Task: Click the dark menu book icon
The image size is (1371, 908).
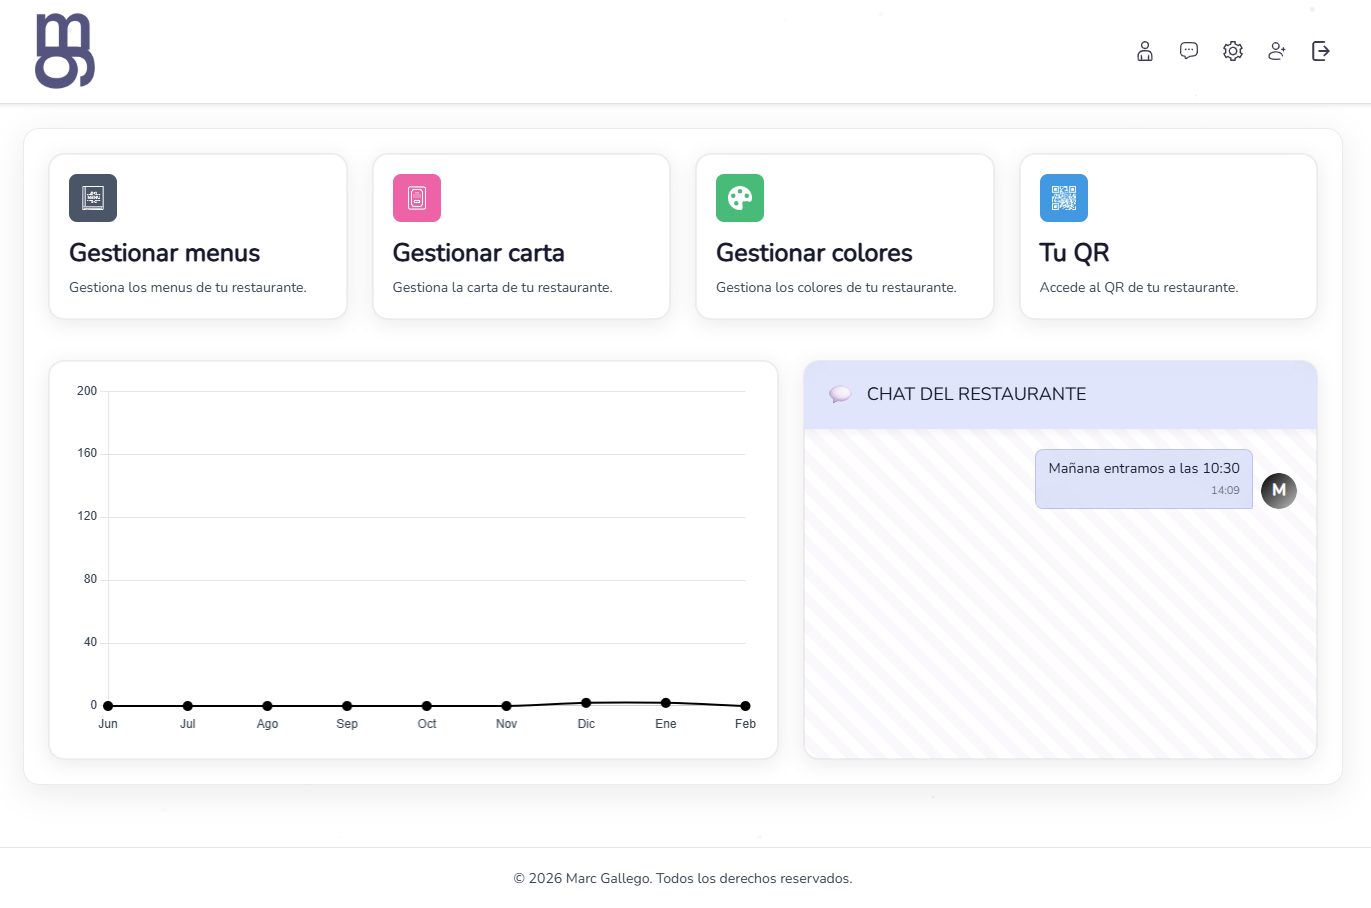Action: click(93, 198)
